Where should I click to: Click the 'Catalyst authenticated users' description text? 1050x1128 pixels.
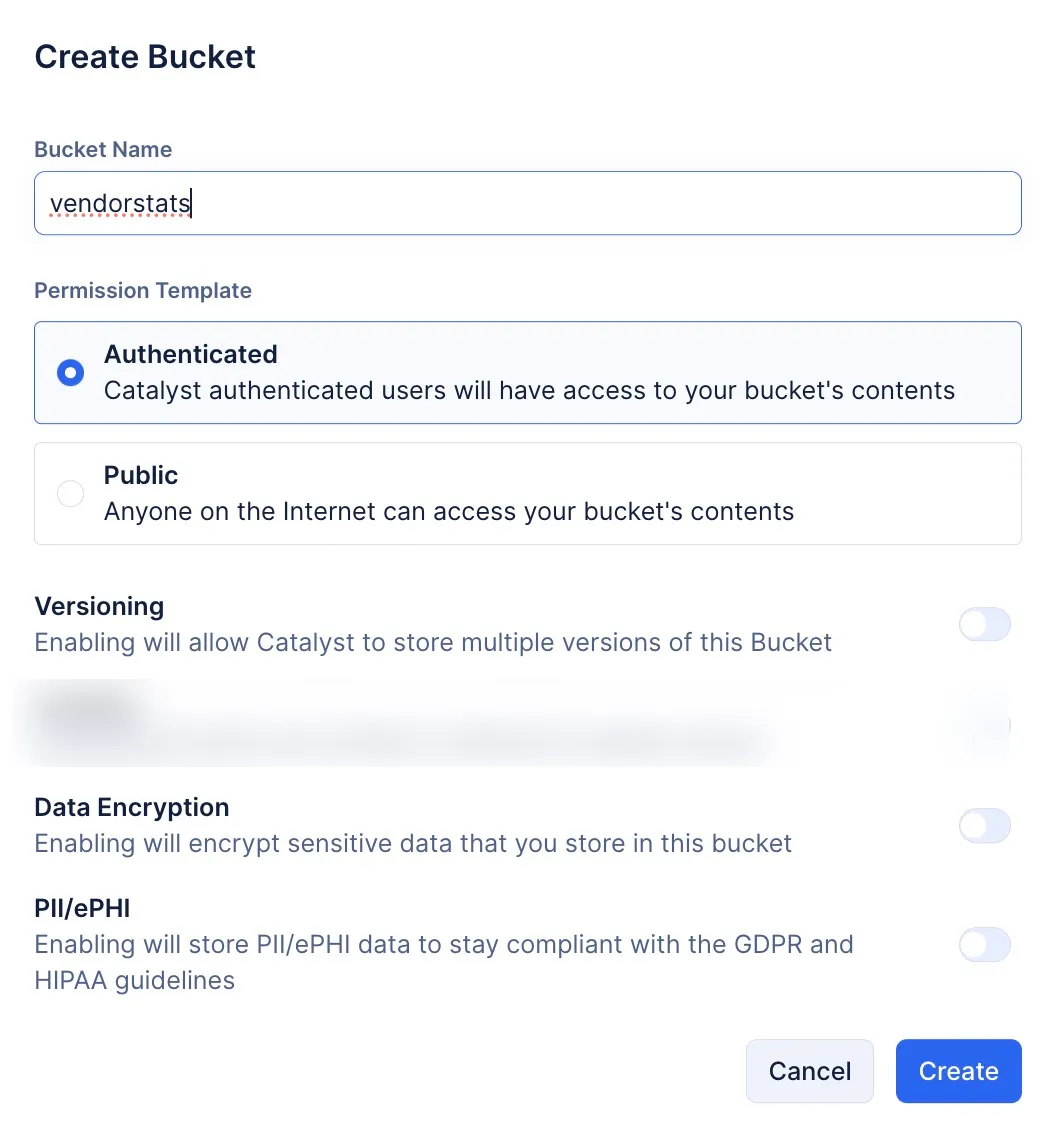point(529,391)
